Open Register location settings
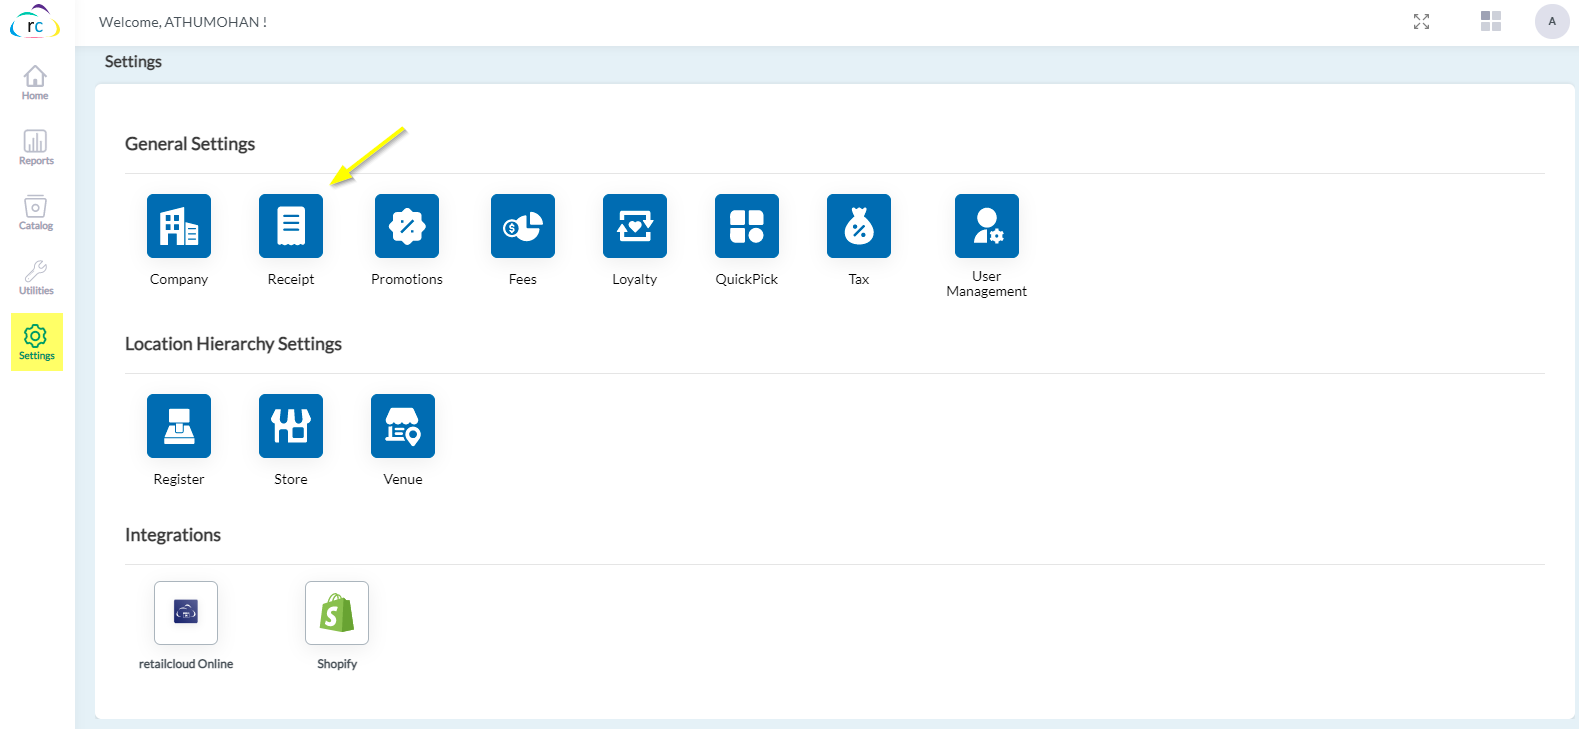 179,426
